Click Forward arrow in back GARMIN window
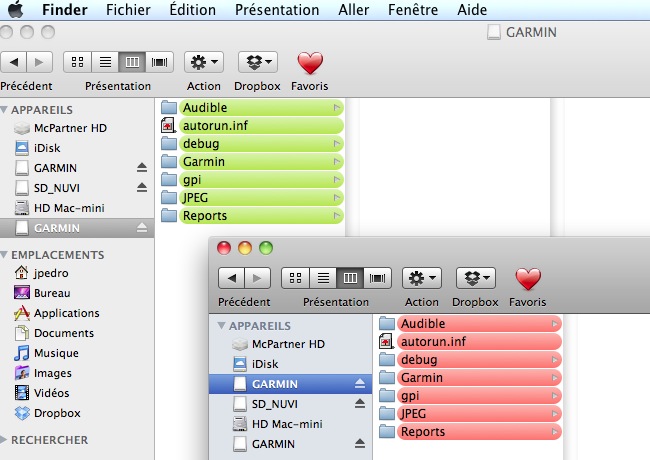 tap(39, 62)
